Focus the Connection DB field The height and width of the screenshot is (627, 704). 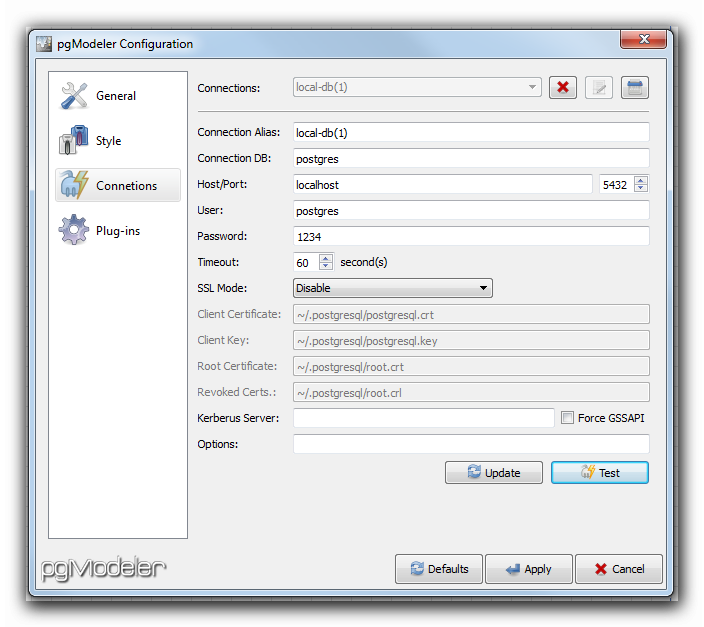471,159
